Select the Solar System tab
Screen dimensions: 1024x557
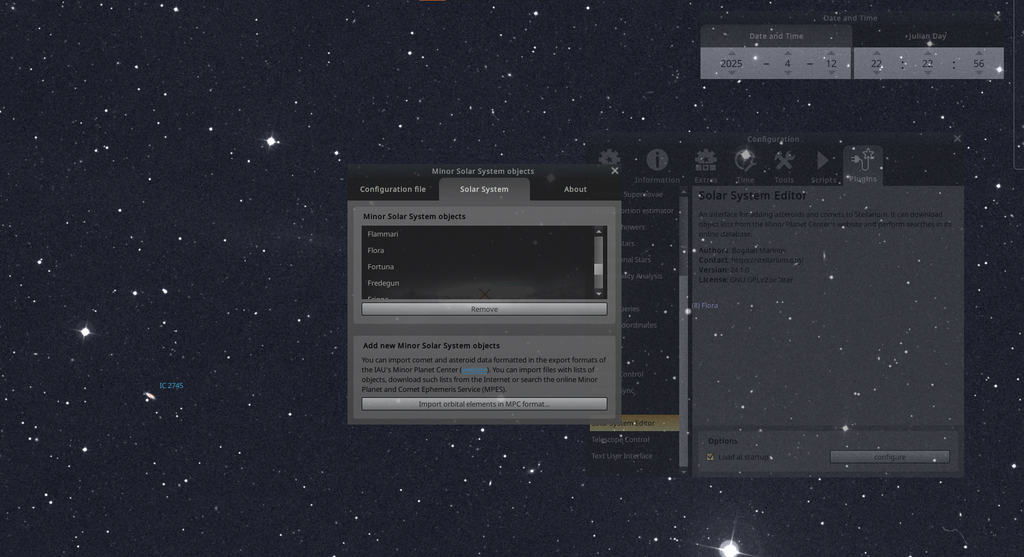pyautogui.click(x=484, y=189)
